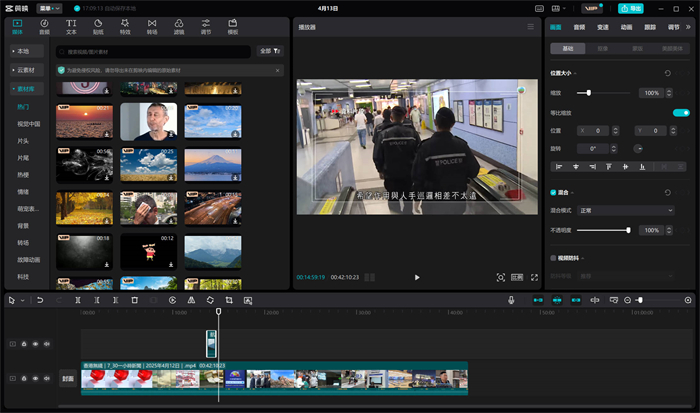
Task: Adjust the 不透明度 opacity slider
Action: coord(603,230)
